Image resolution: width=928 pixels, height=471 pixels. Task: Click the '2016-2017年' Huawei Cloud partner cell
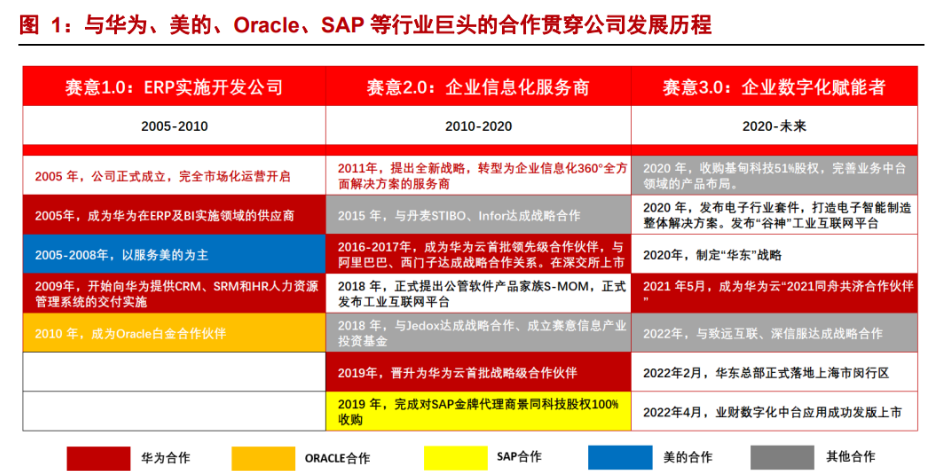coord(478,254)
